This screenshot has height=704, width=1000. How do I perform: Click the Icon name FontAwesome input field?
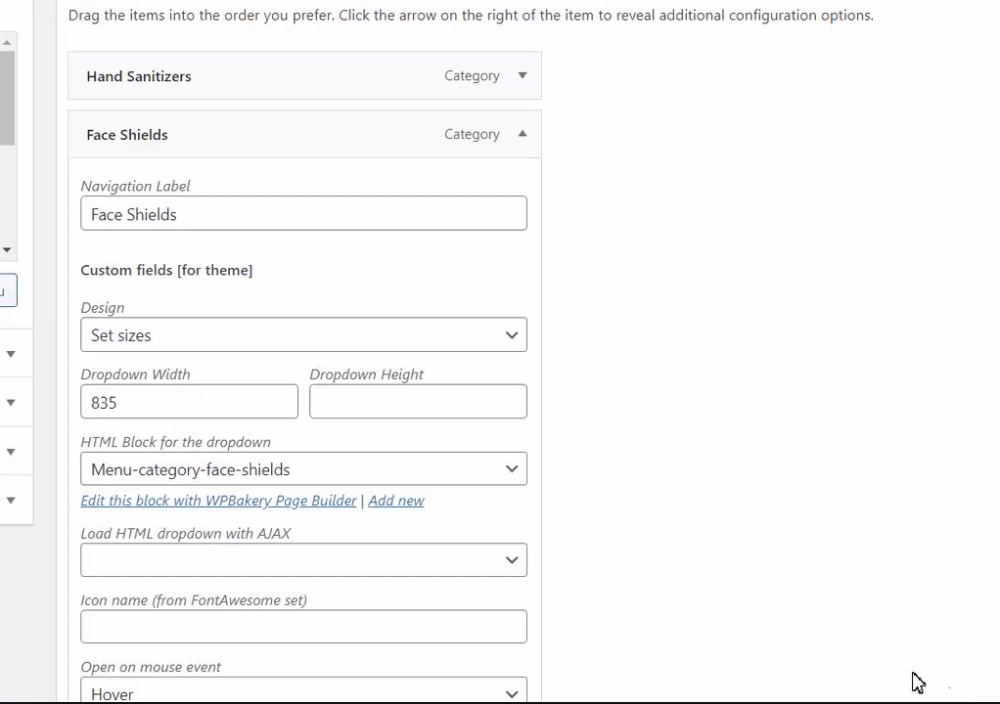pos(303,627)
